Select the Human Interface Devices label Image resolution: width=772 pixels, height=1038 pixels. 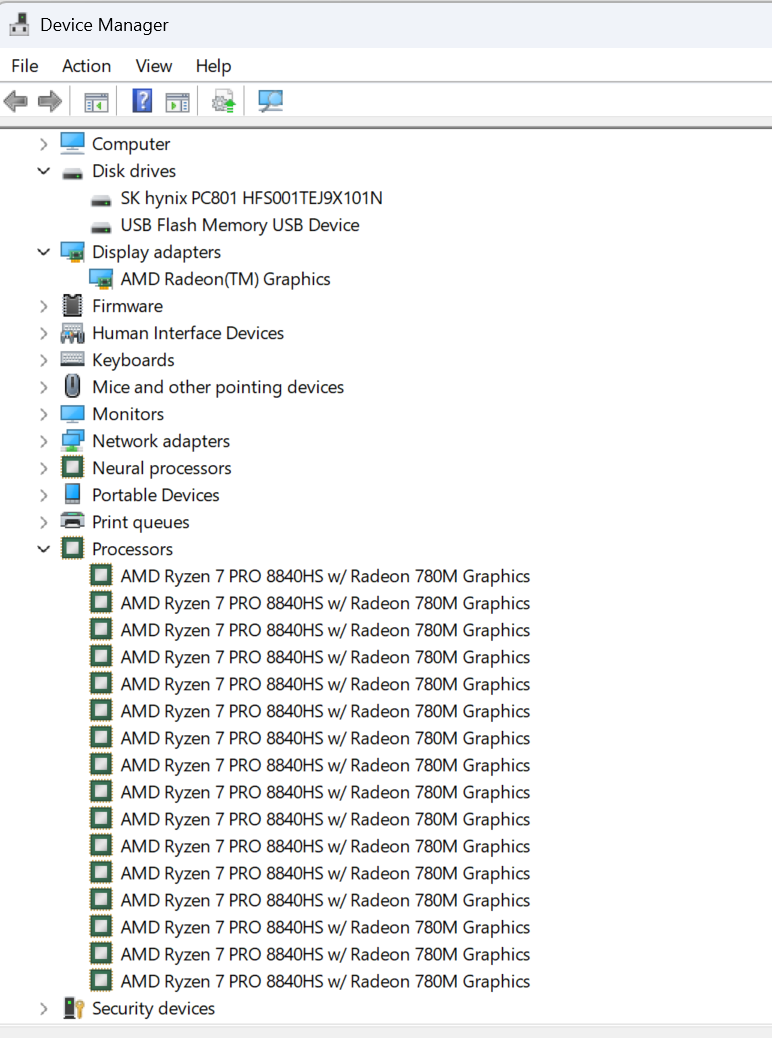[188, 333]
